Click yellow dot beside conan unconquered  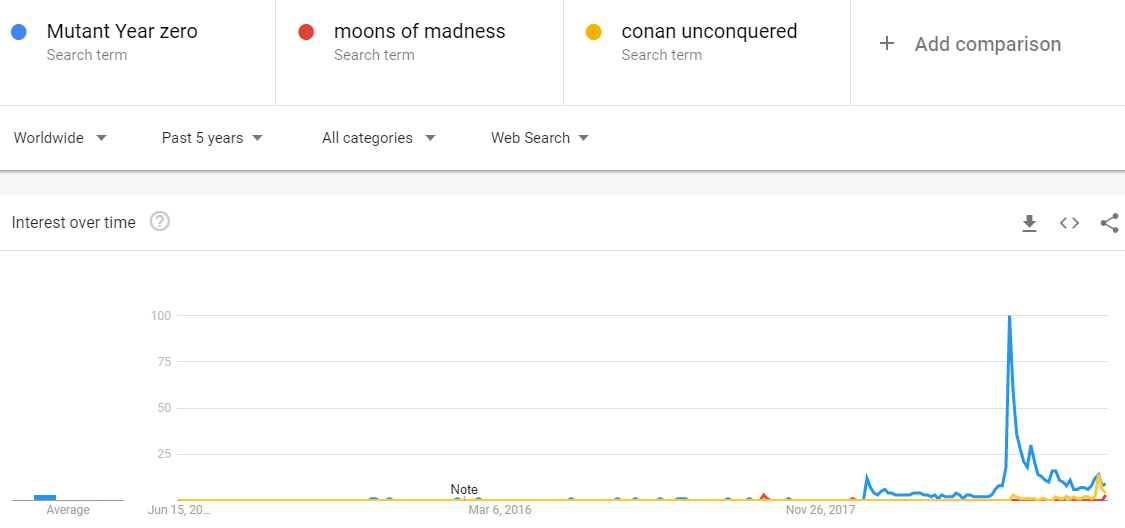click(593, 32)
